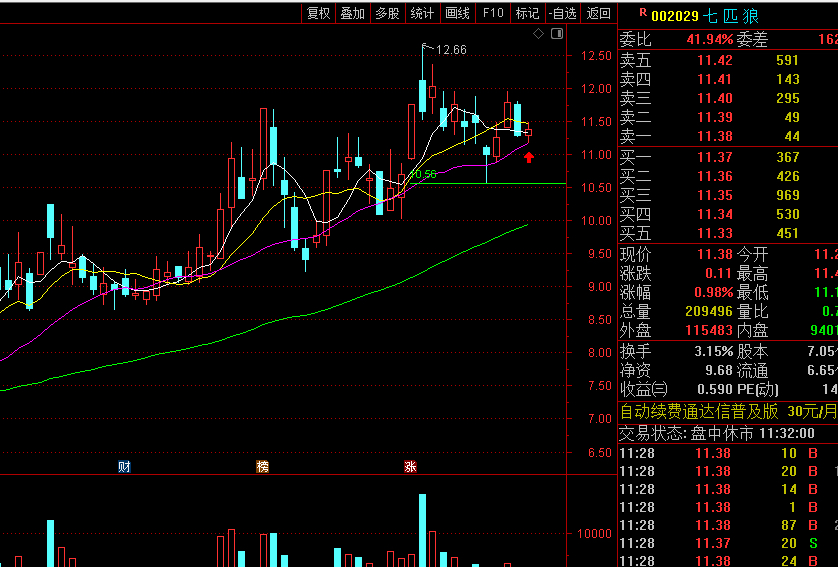This screenshot has height=567, width=838.
Task: Toggle the panel layout icon atop chart
Action: point(557,34)
